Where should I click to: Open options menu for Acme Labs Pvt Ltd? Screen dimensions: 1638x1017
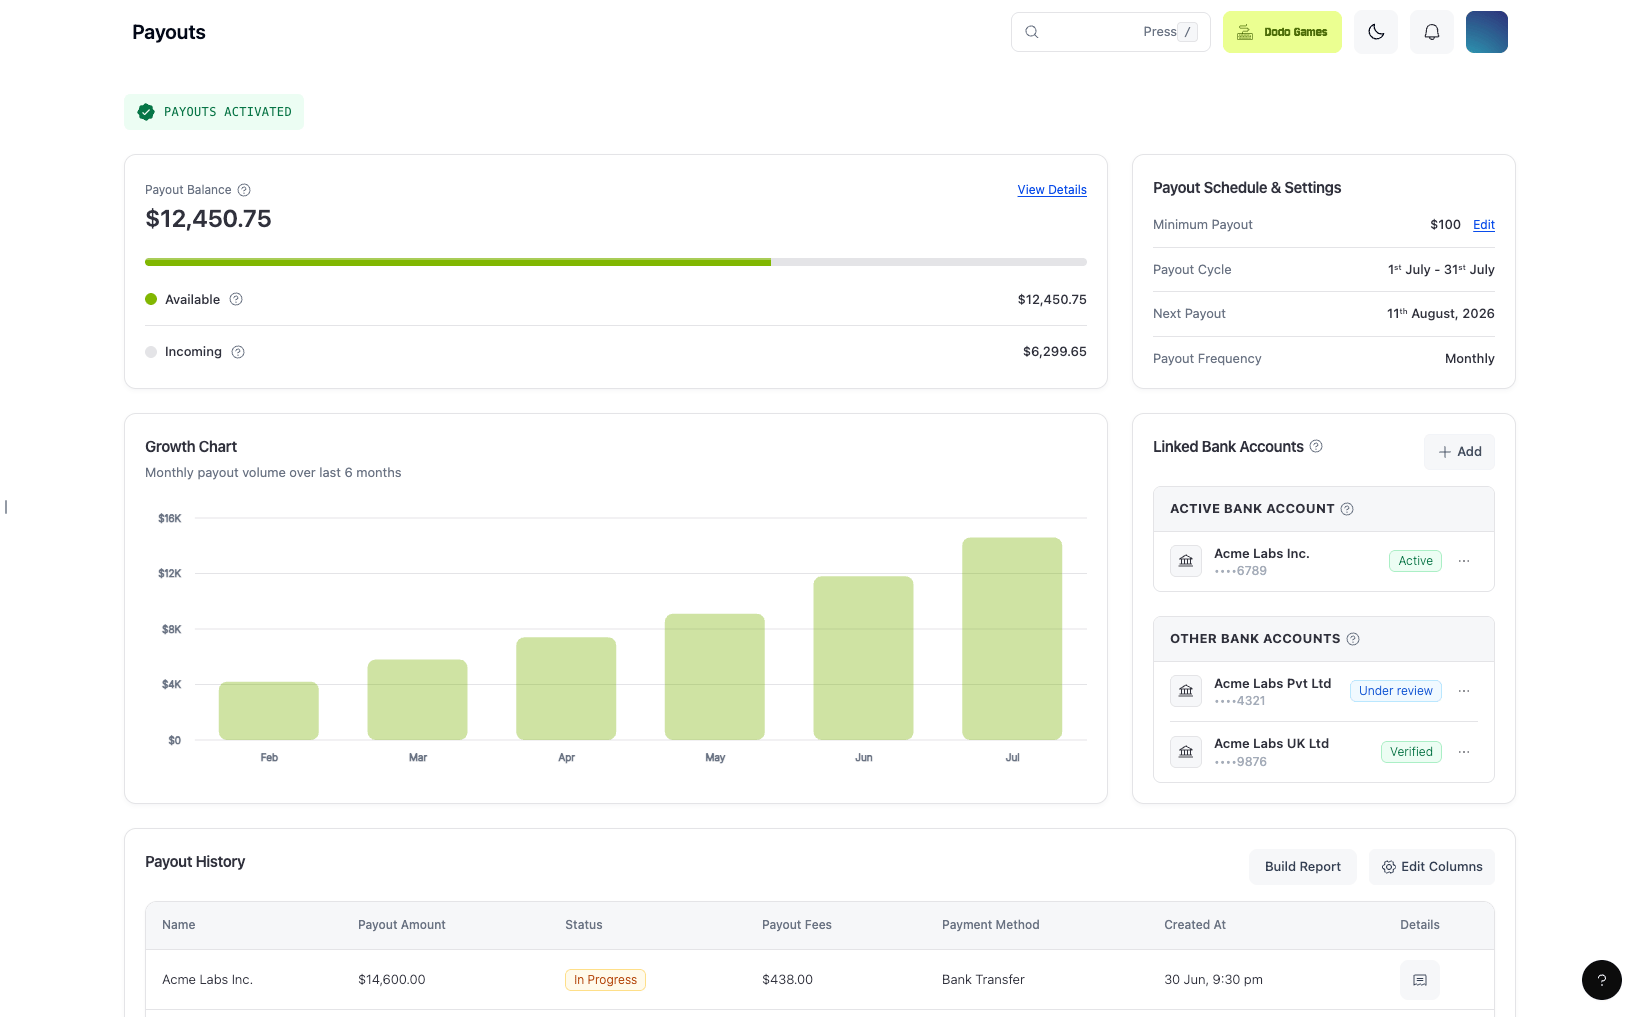click(1464, 691)
